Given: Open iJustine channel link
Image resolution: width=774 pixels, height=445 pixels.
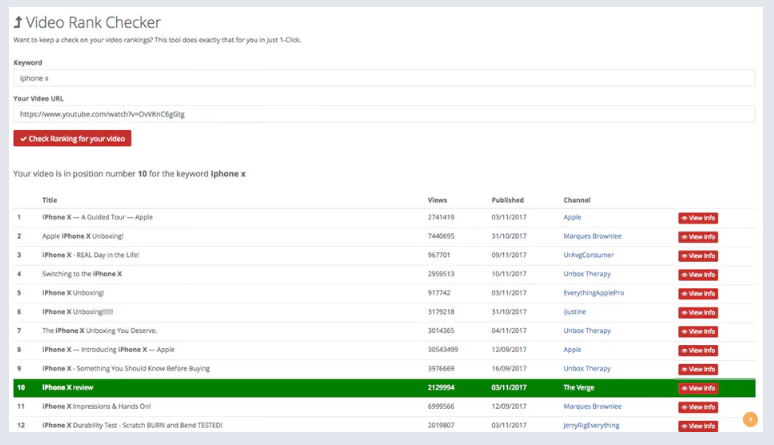Looking at the screenshot, I should [x=575, y=312].
